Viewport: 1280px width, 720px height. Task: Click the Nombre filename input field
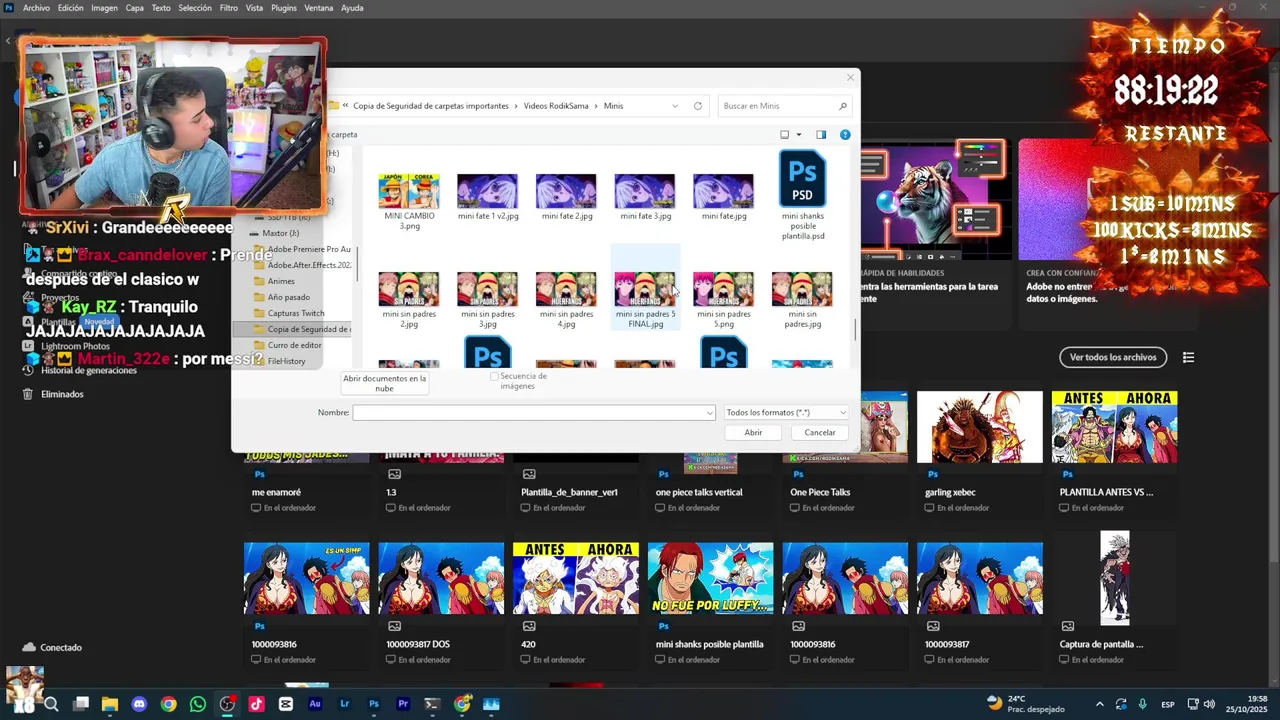pyautogui.click(x=534, y=413)
